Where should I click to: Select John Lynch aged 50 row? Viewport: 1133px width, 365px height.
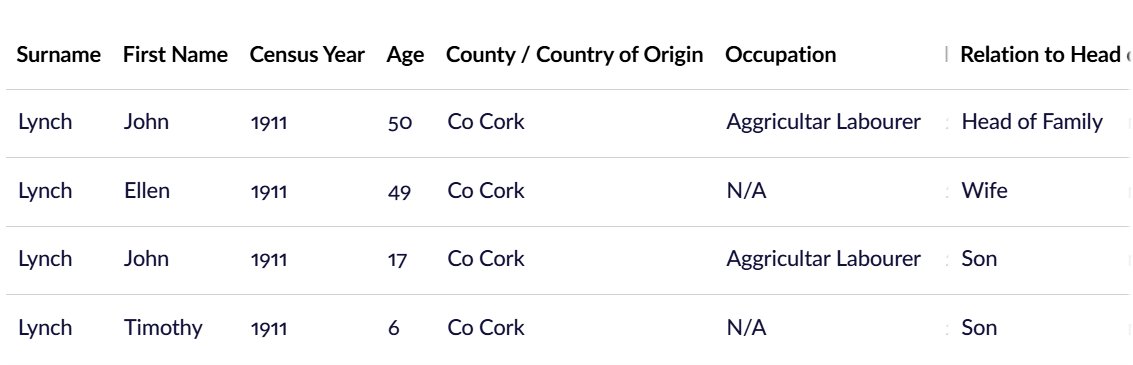coord(566,122)
